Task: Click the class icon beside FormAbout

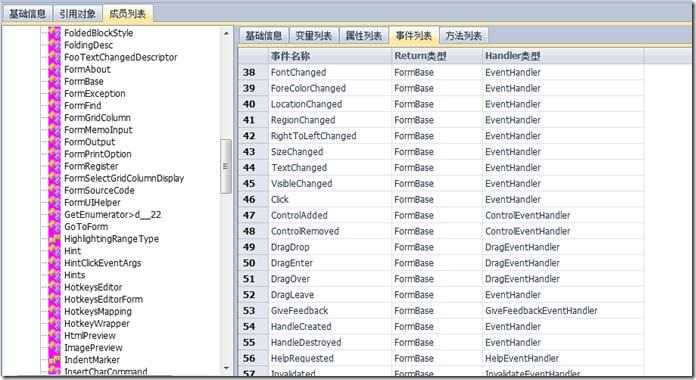Action: coord(54,70)
